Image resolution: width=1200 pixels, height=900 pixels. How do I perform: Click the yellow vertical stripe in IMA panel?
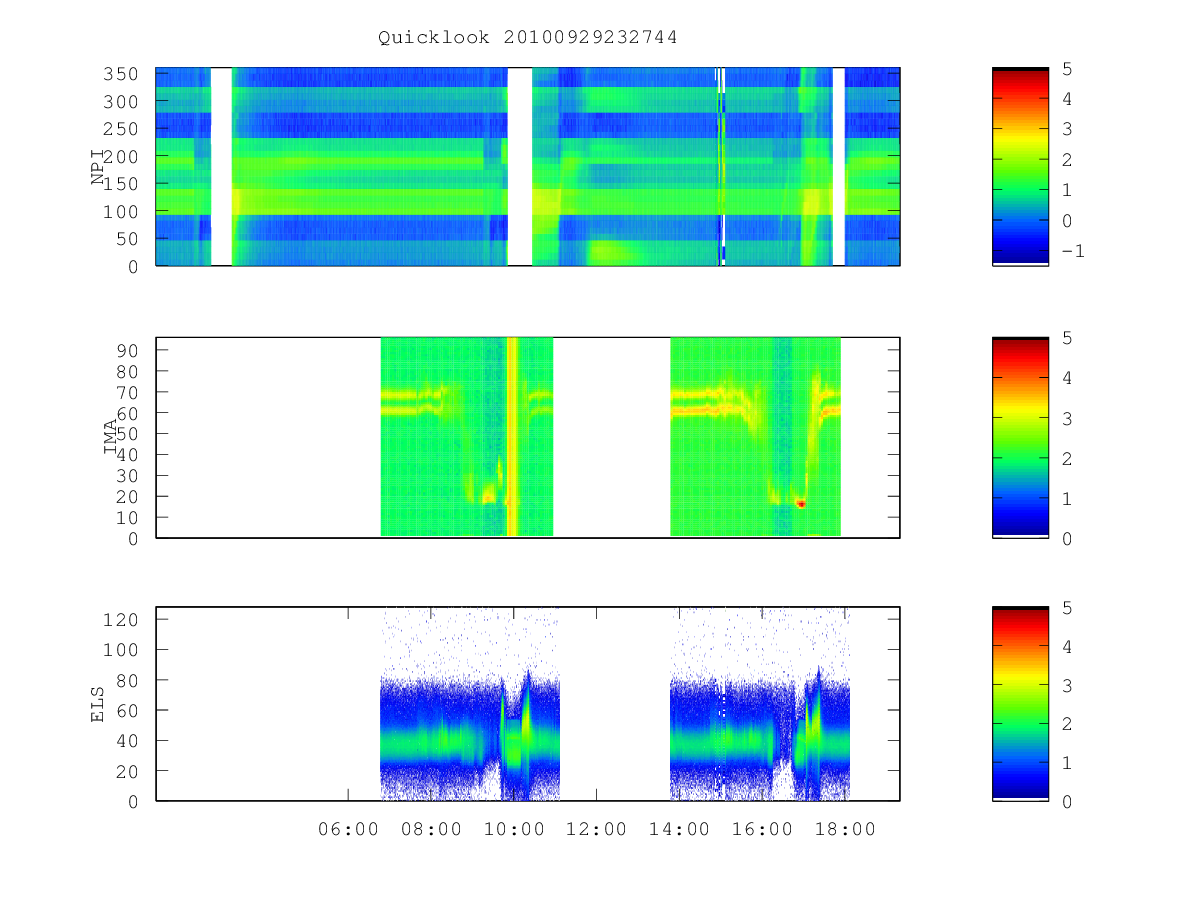(x=512, y=437)
